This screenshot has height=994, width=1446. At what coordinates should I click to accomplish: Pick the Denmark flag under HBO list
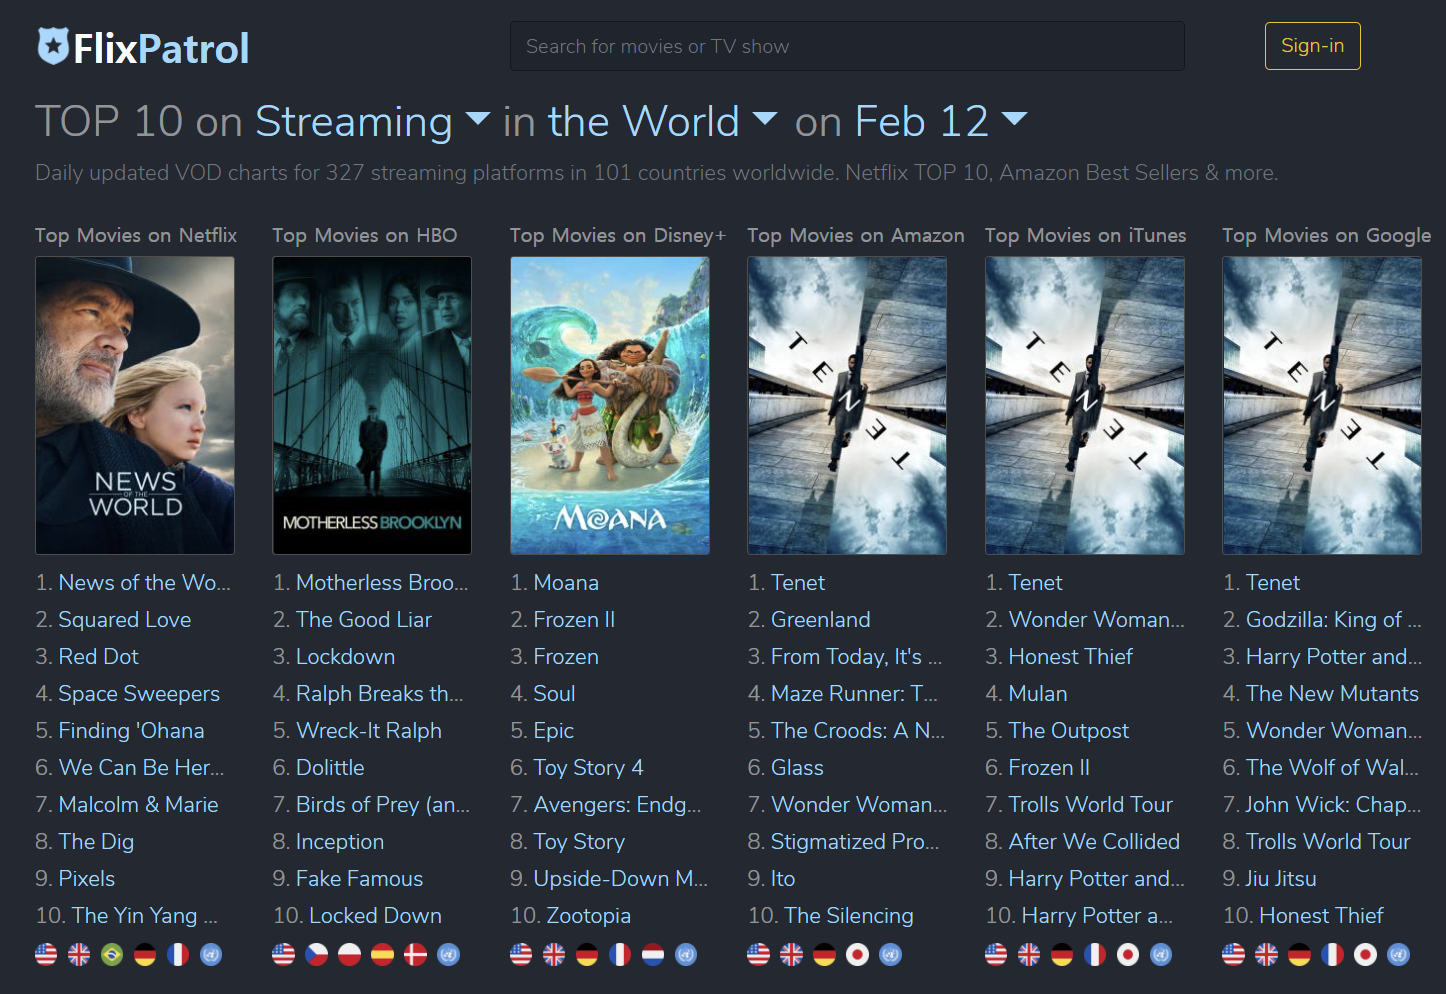[415, 954]
